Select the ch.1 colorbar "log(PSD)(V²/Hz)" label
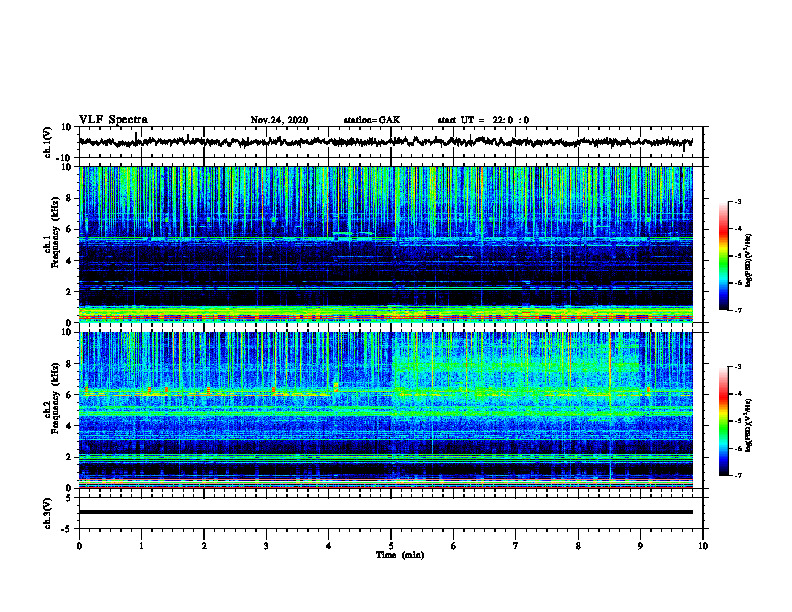792x612 pixels. tap(749, 261)
